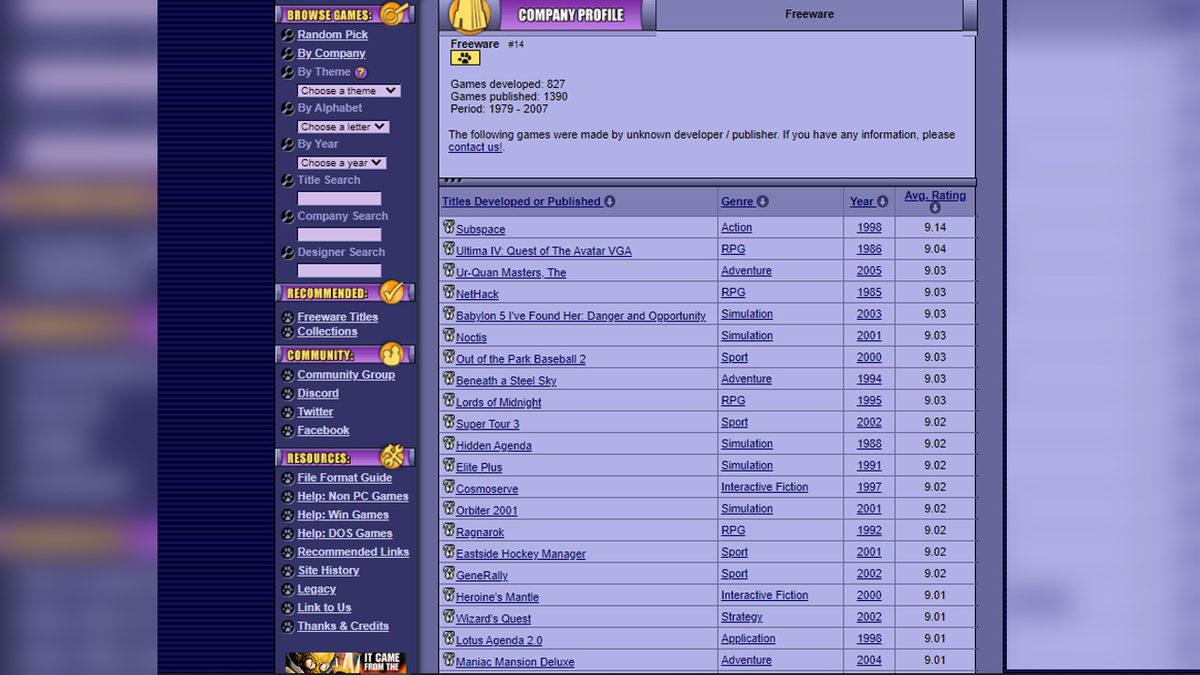This screenshot has height=675, width=1200.
Task: Focus the Designer Search text box
Action: click(x=339, y=271)
